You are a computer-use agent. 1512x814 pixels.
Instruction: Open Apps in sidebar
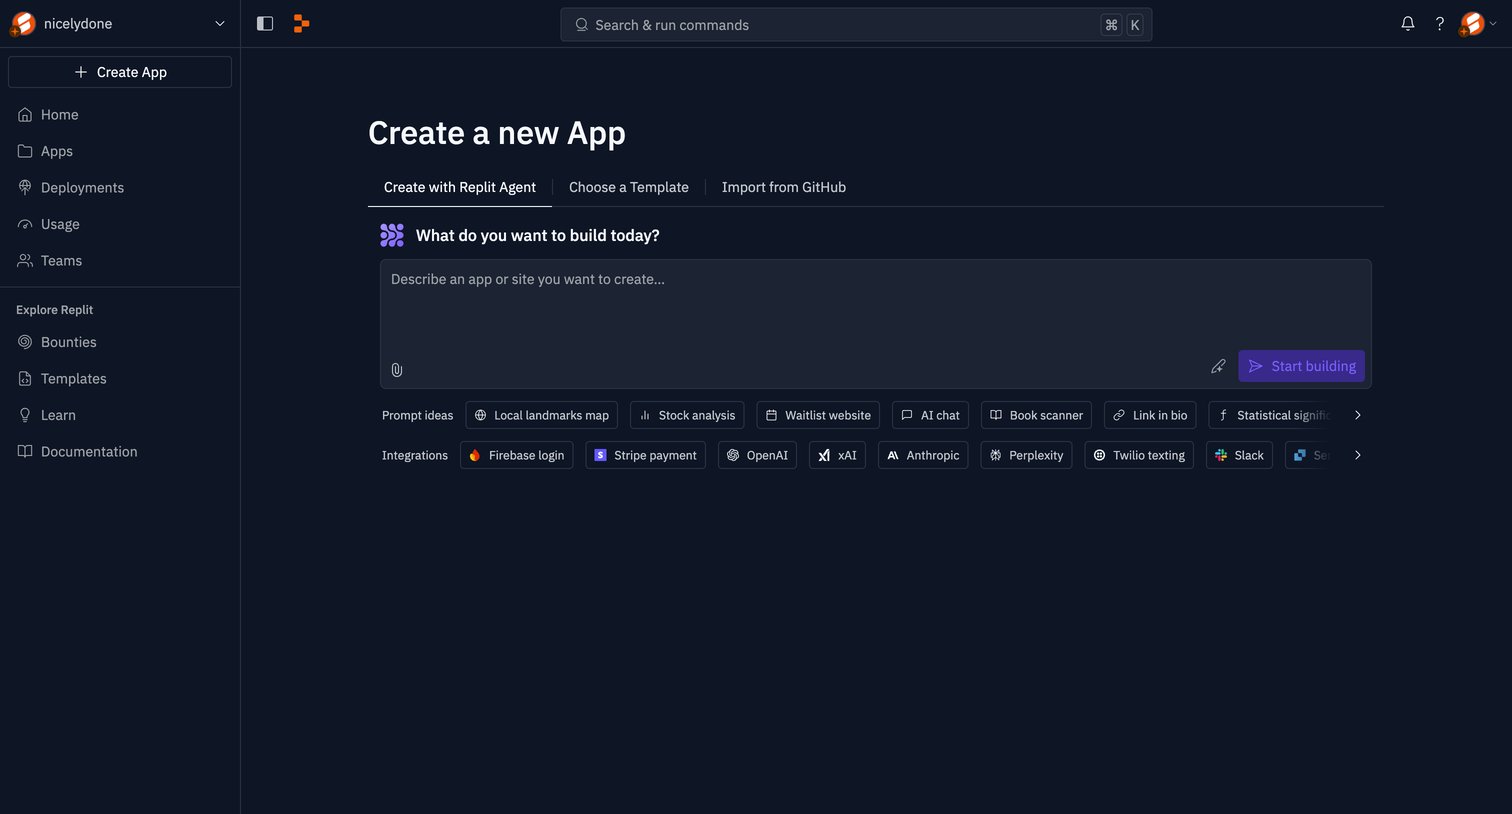click(120, 151)
